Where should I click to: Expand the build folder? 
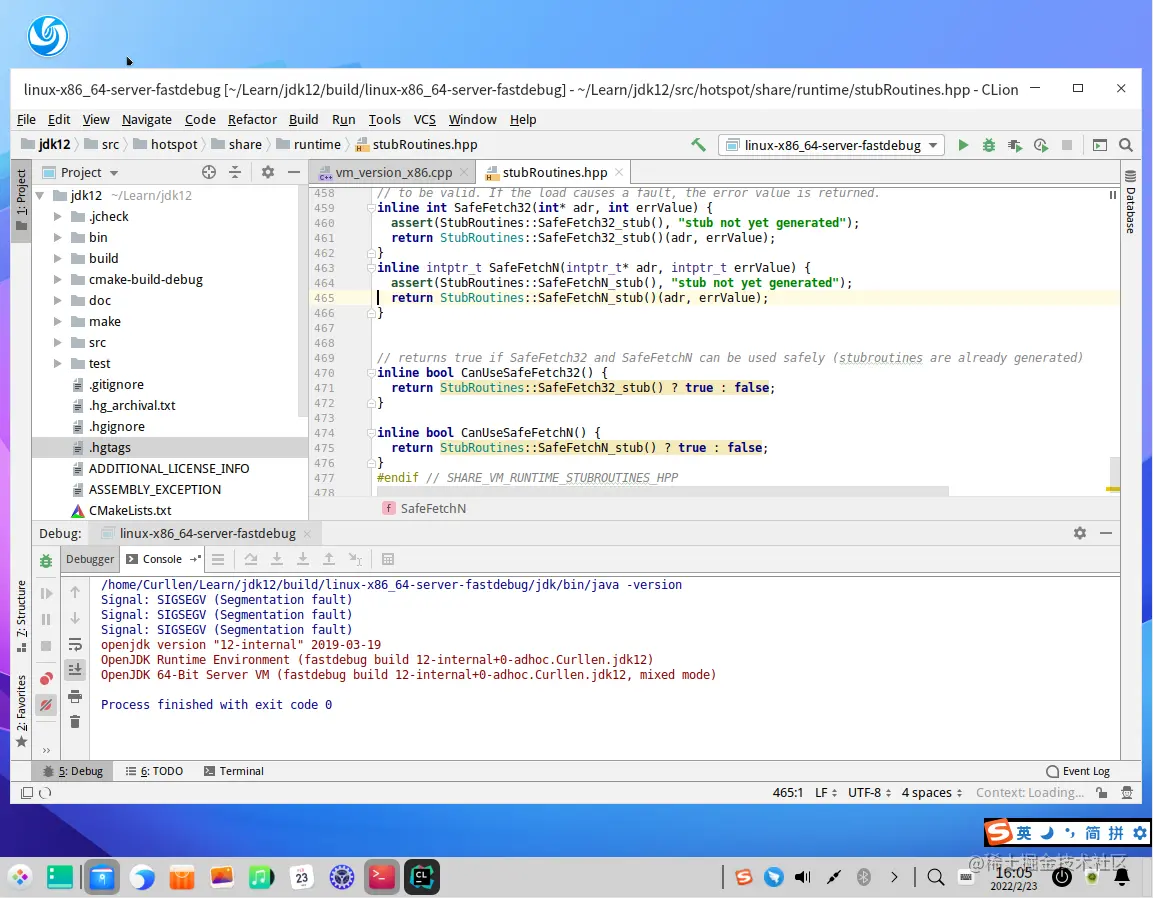click(x=57, y=258)
